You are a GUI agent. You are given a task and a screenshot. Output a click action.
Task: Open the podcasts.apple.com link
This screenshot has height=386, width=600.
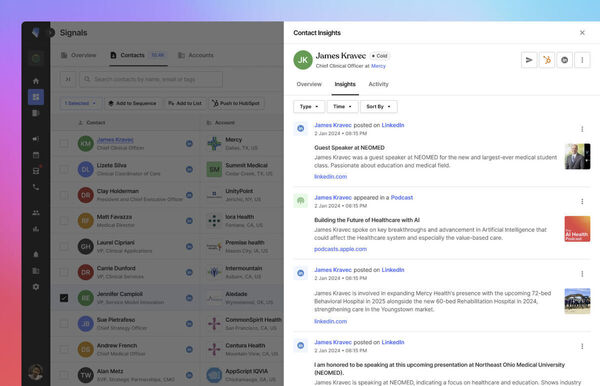[340, 249]
